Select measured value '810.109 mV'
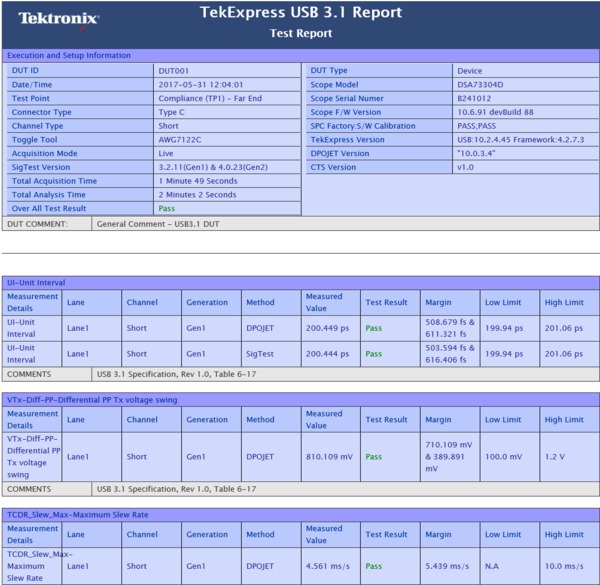This screenshot has width=600, height=585. tap(329, 456)
